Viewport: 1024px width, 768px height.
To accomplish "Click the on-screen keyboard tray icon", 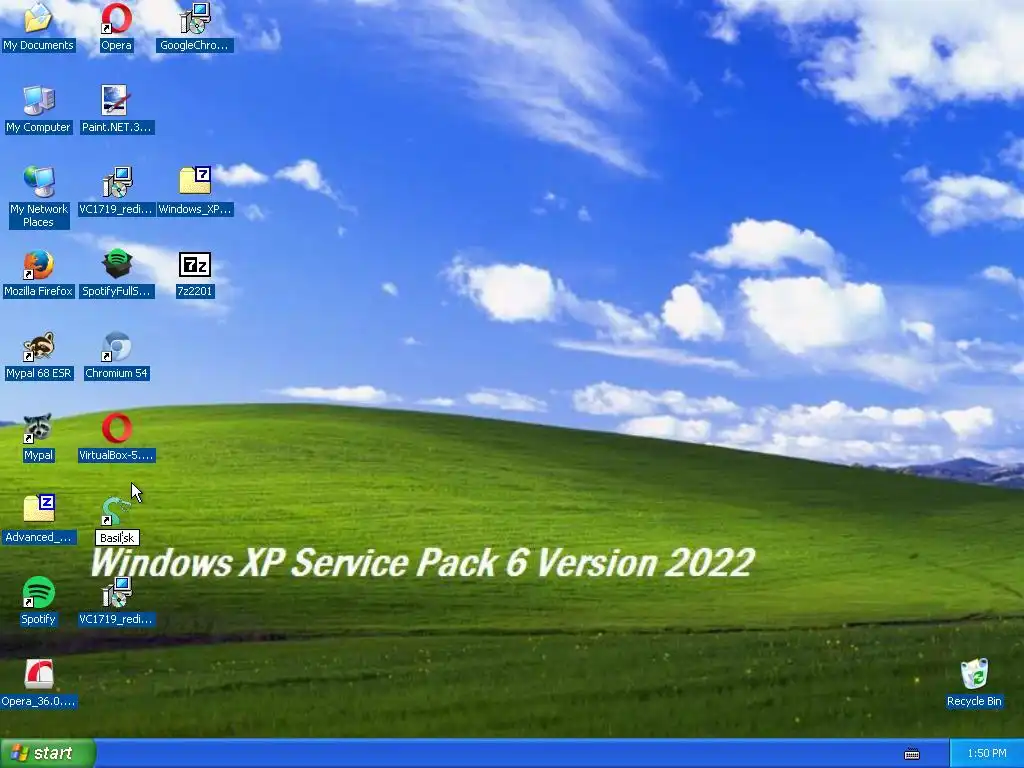I will click(912, 754).
